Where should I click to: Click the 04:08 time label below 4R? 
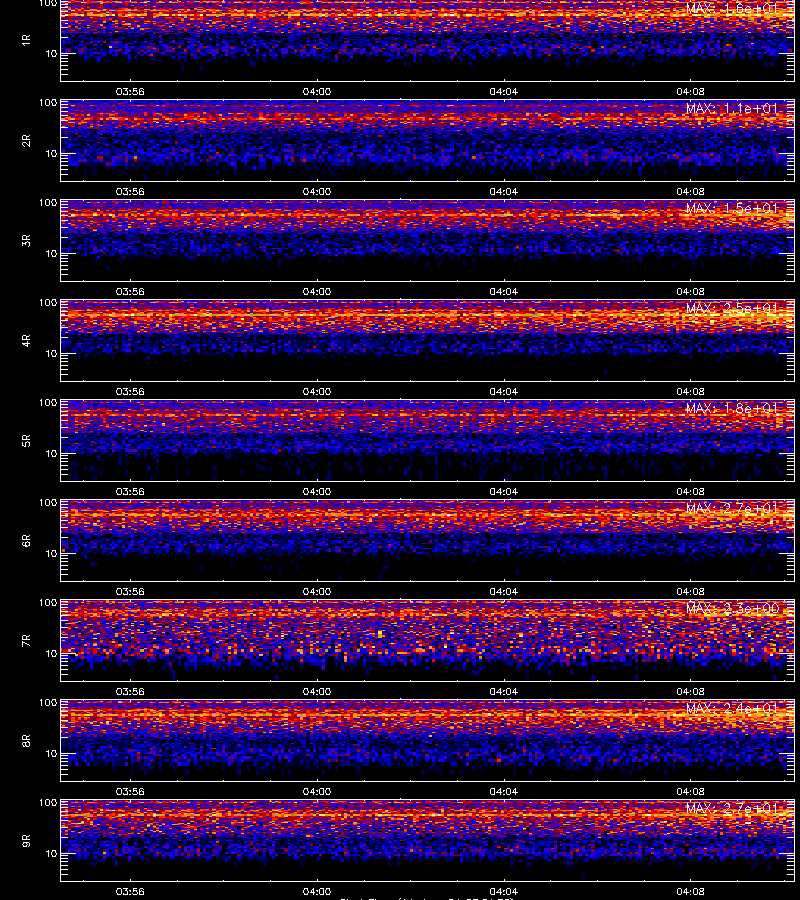coord(690,391)
